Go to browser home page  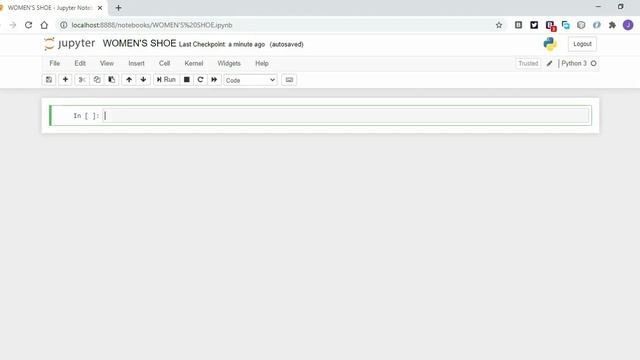point(44,25)
